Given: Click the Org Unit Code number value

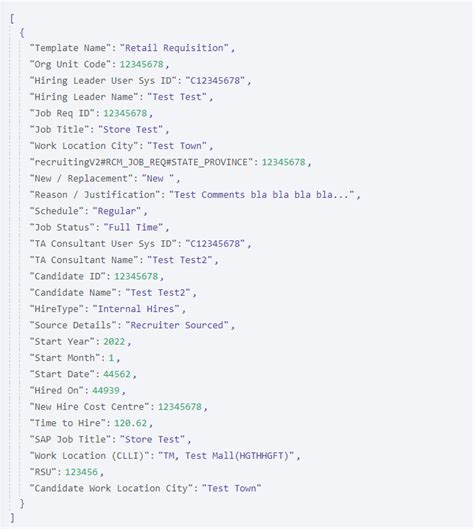Looking at the screenshot, I should coord(141,64).
